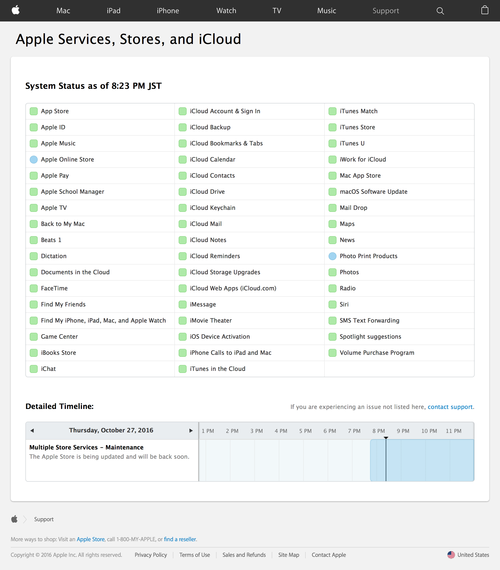Image resolution: width=500 pixels, height=570 pixels.
Task: Click the iWork for iCloud label
Action: pyautogui.click(x=363, y=159)
